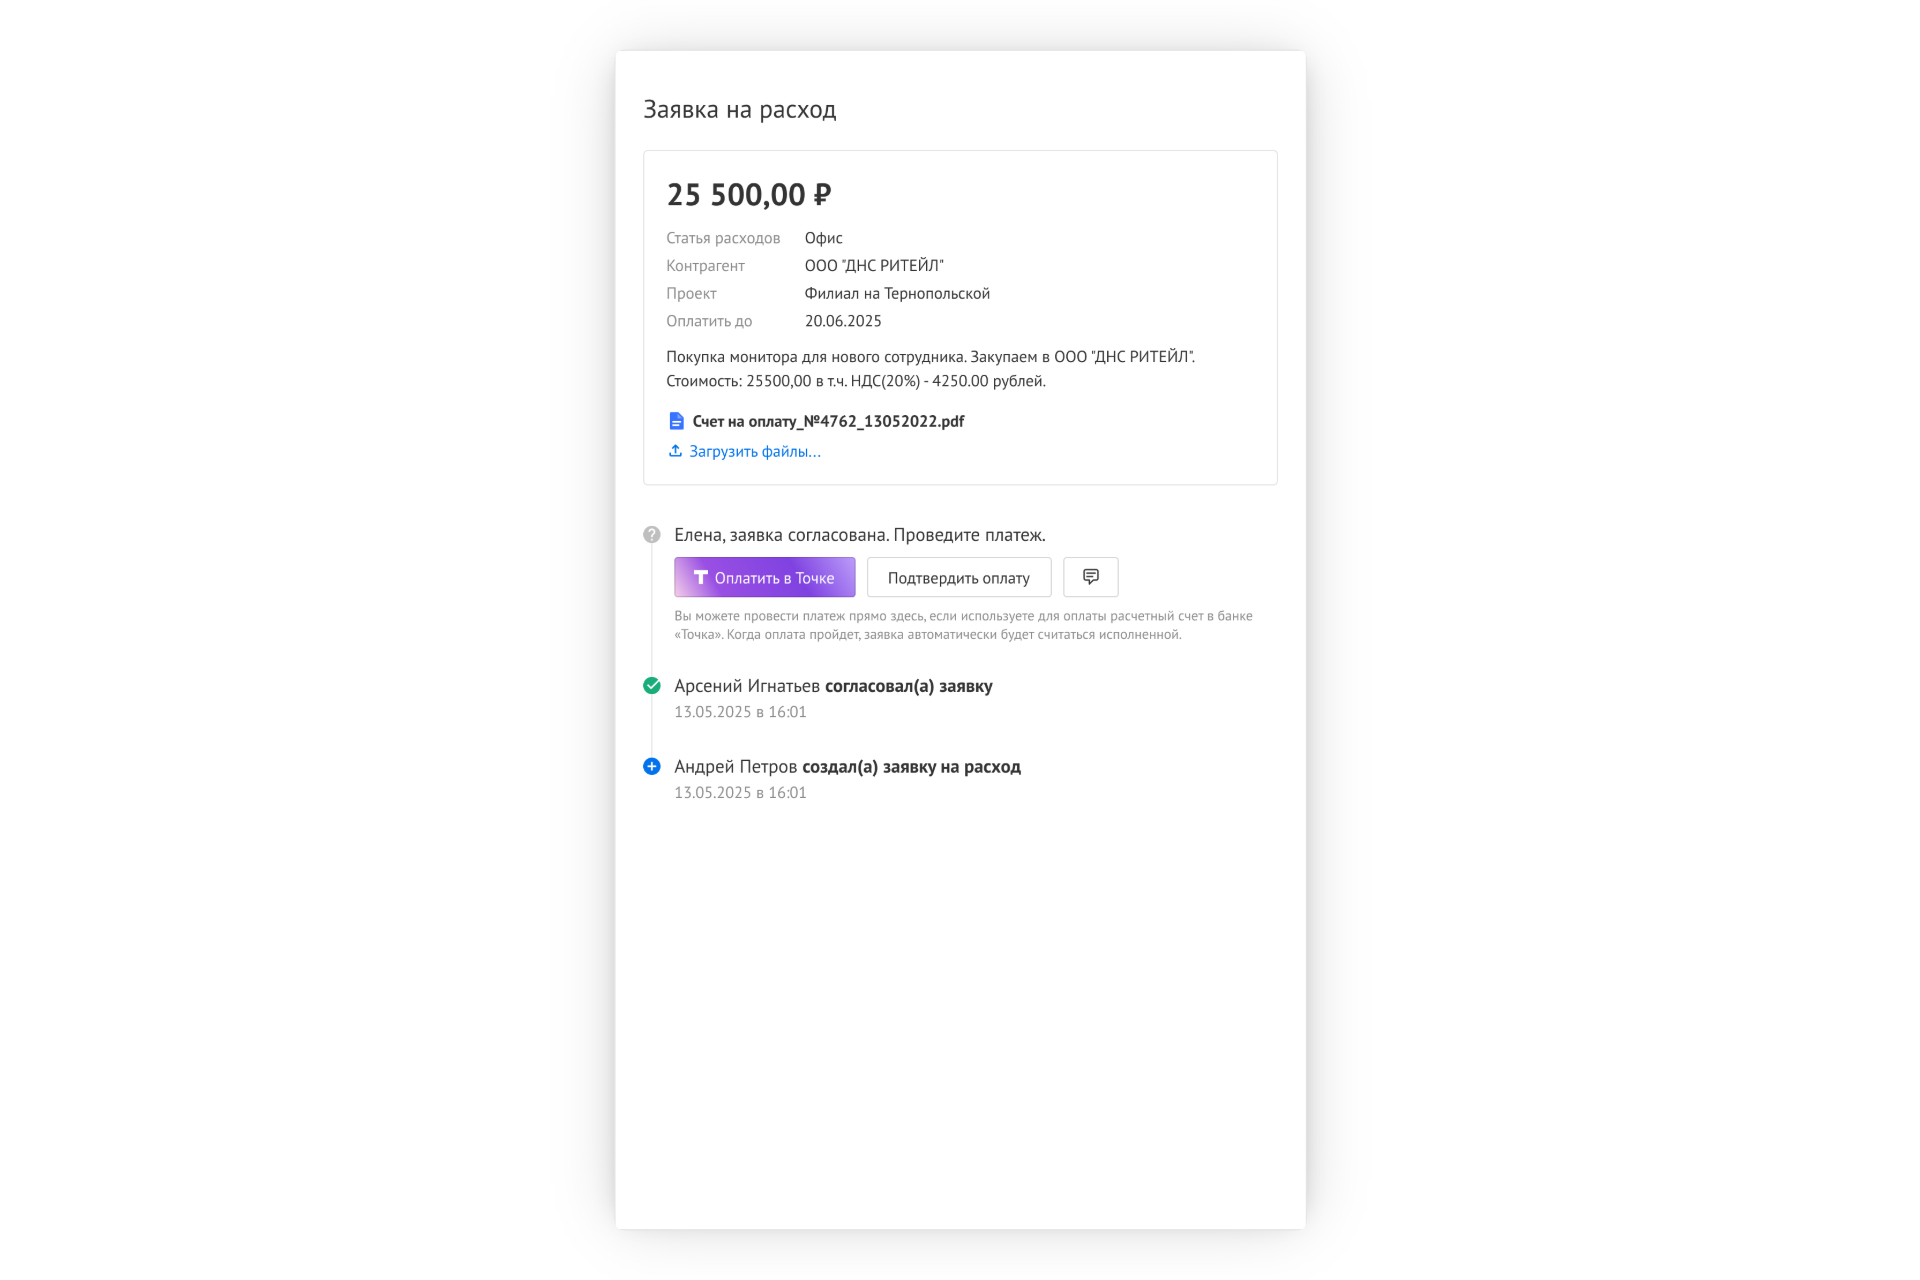The height and width of the screenshot is (1280, 1920).
Task: Click the "Филиал на Тернопольской" project value
Action: pos(897,294)
